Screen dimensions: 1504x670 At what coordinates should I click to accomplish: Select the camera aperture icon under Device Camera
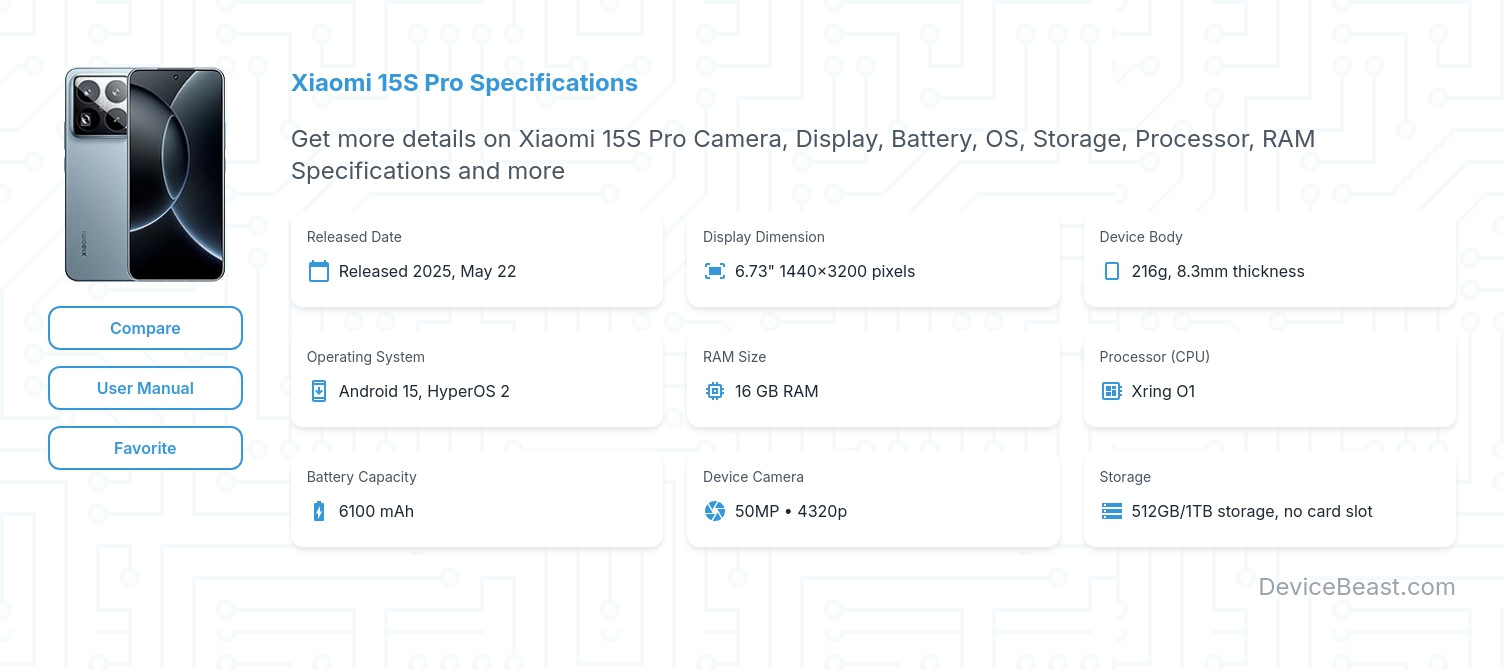tap(714, 511)
